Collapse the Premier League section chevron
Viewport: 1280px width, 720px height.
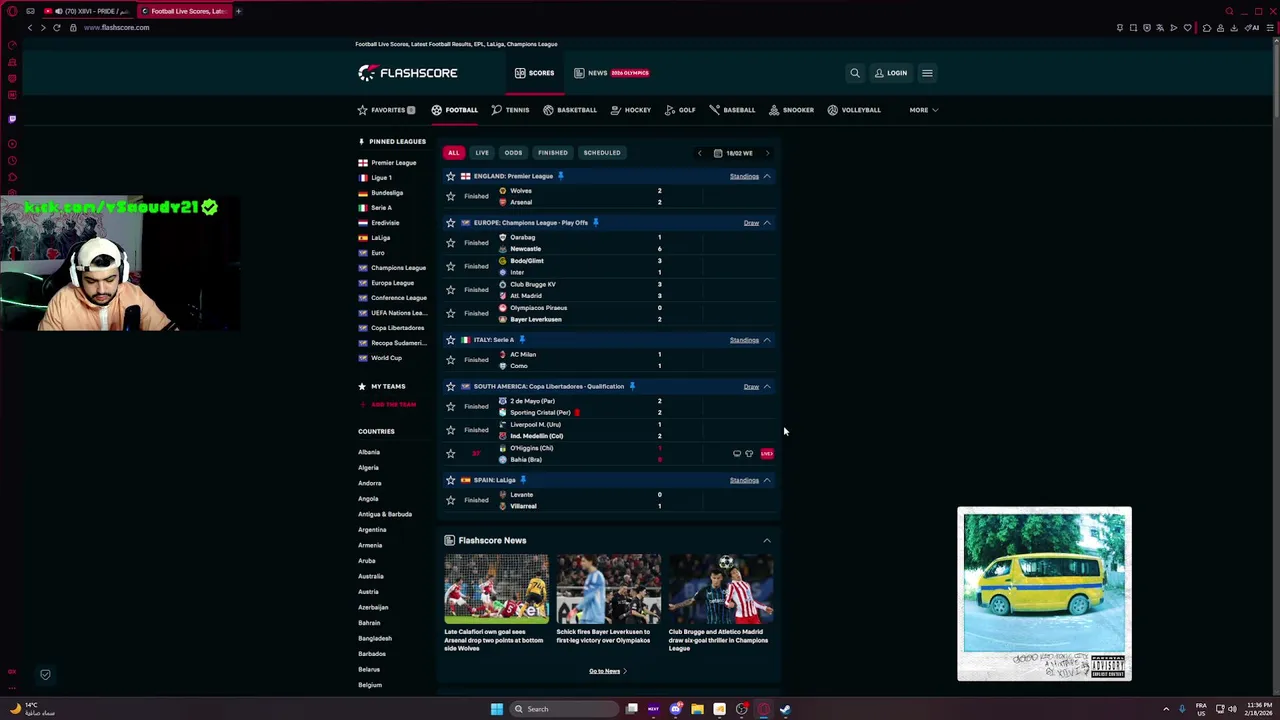767,176
